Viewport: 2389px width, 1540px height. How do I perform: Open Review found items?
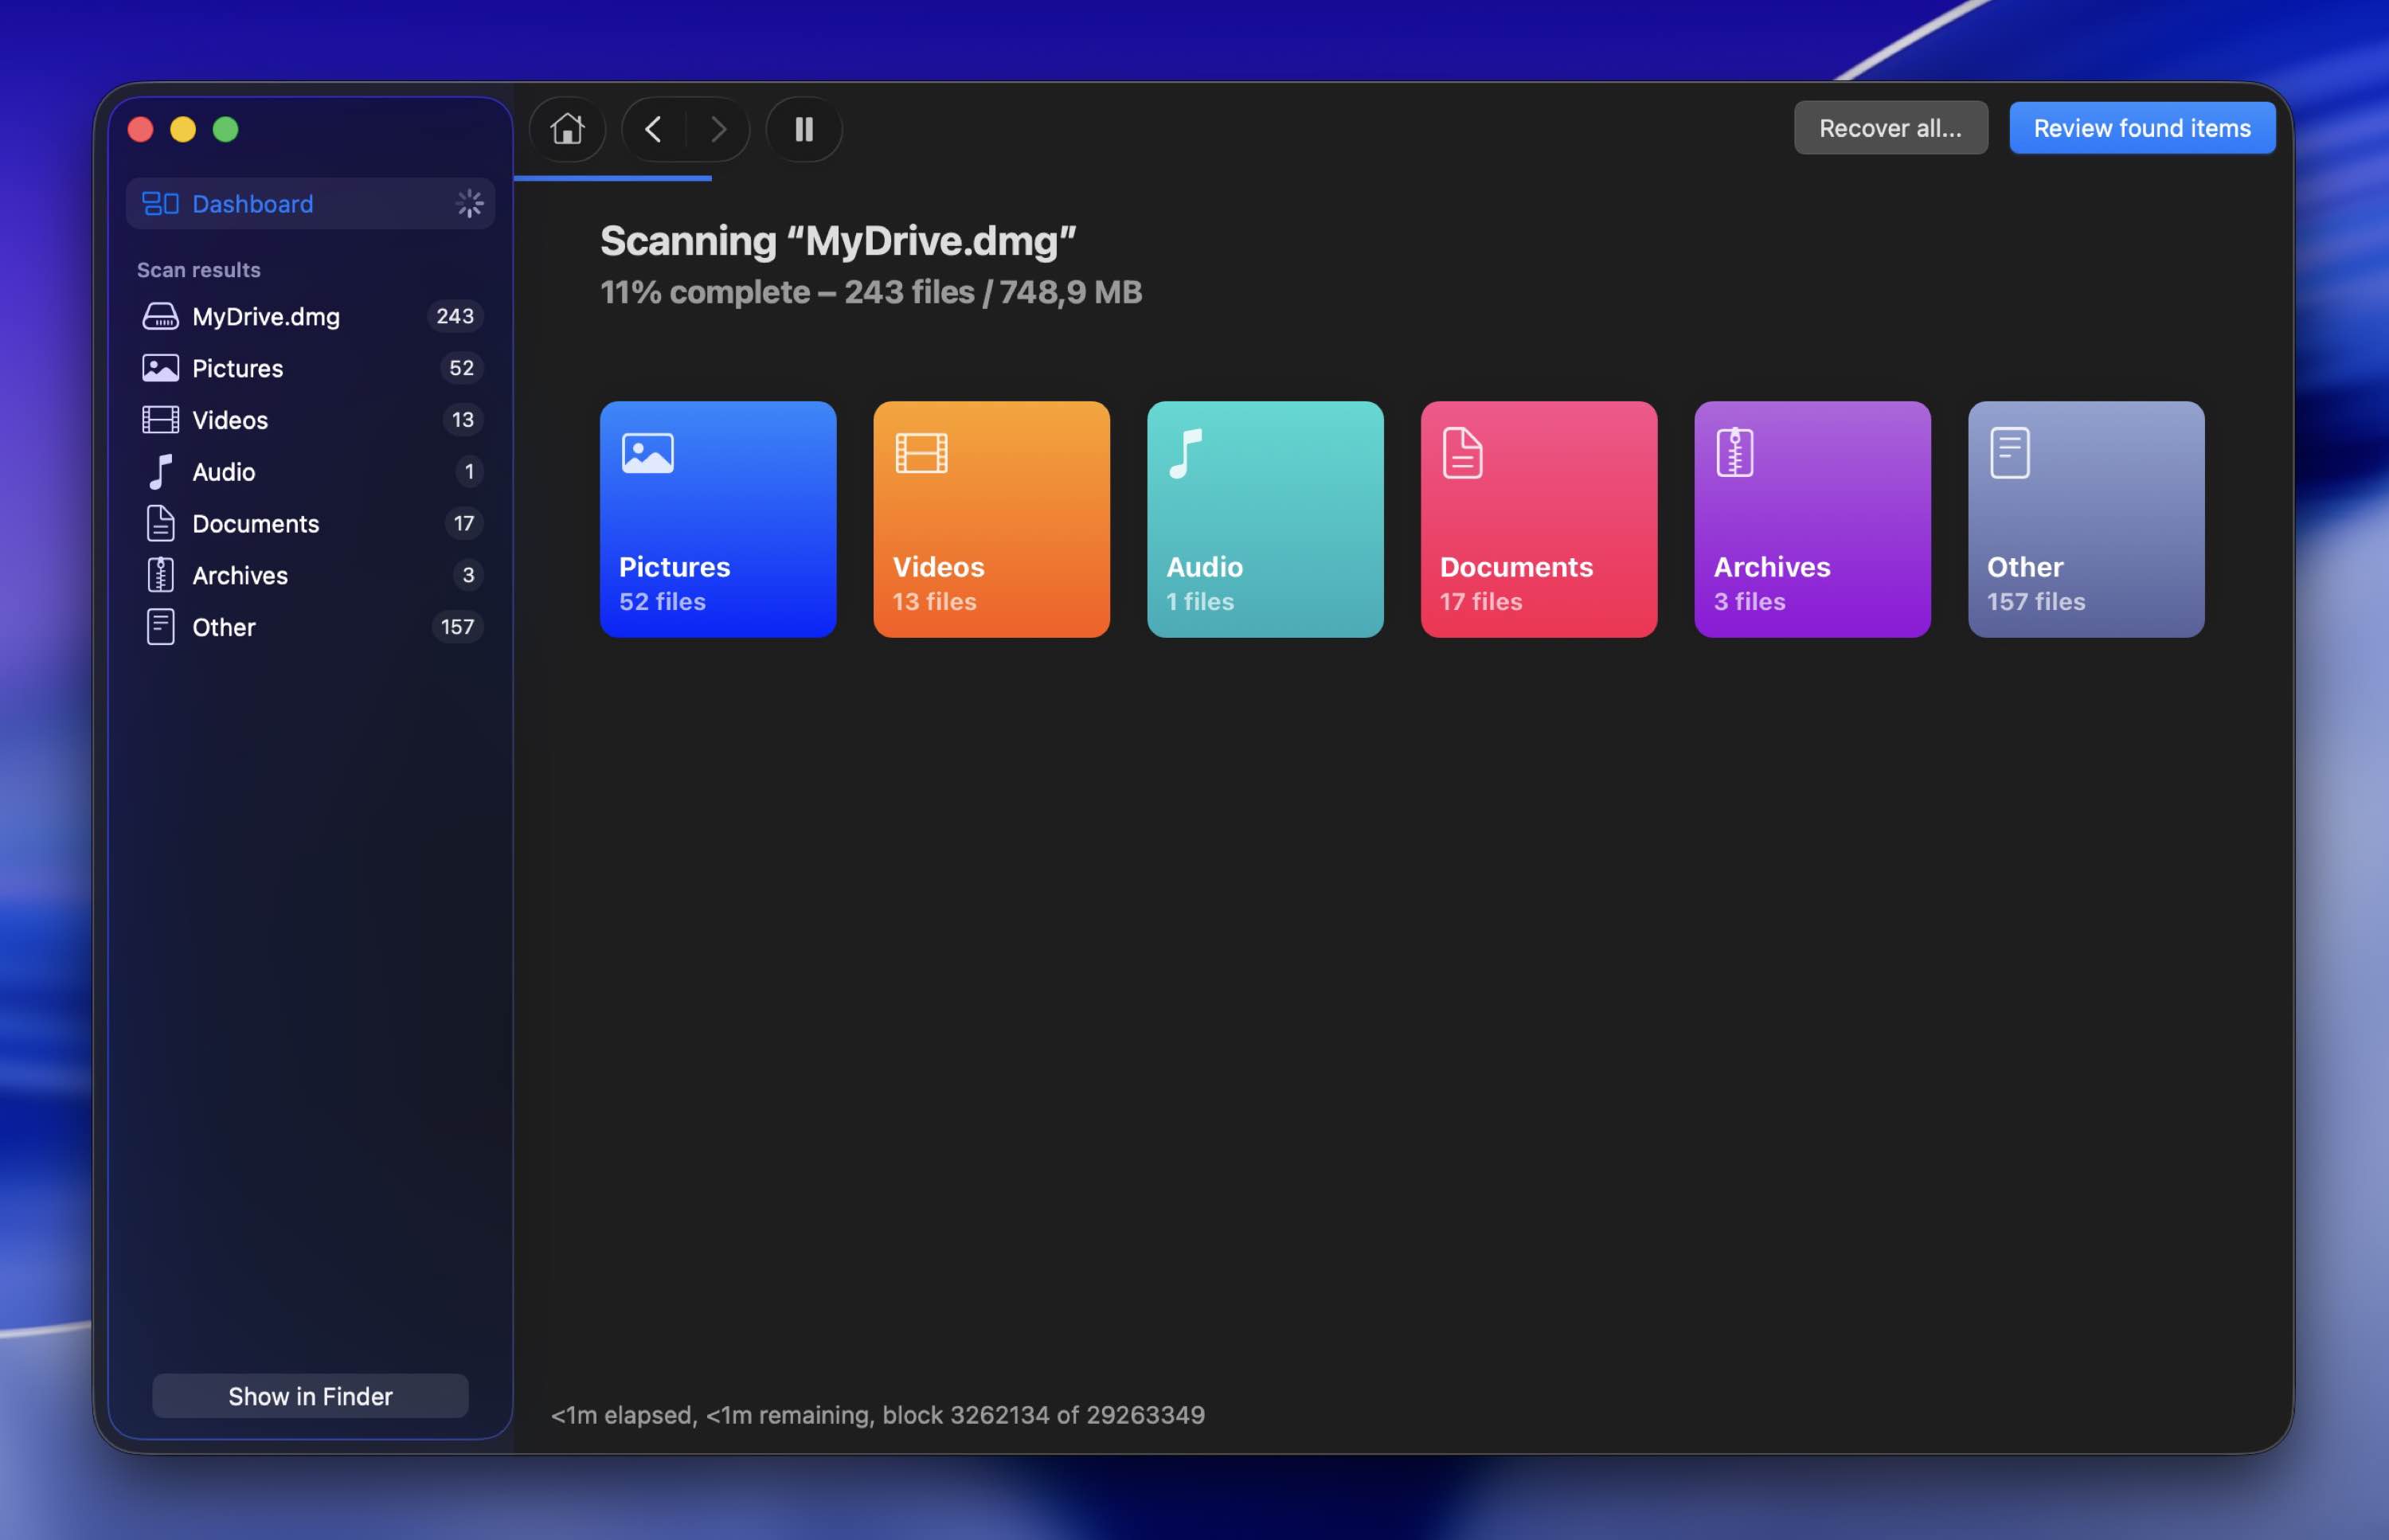pos(2142,128)
